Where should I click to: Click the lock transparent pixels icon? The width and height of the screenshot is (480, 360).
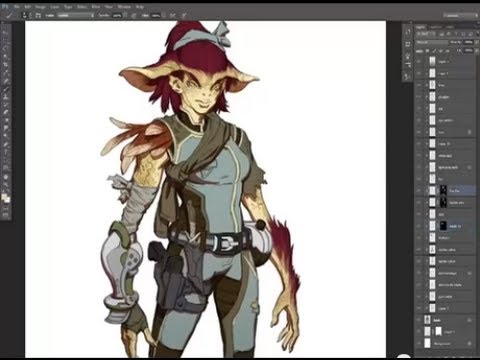click(x=427, y=51)
